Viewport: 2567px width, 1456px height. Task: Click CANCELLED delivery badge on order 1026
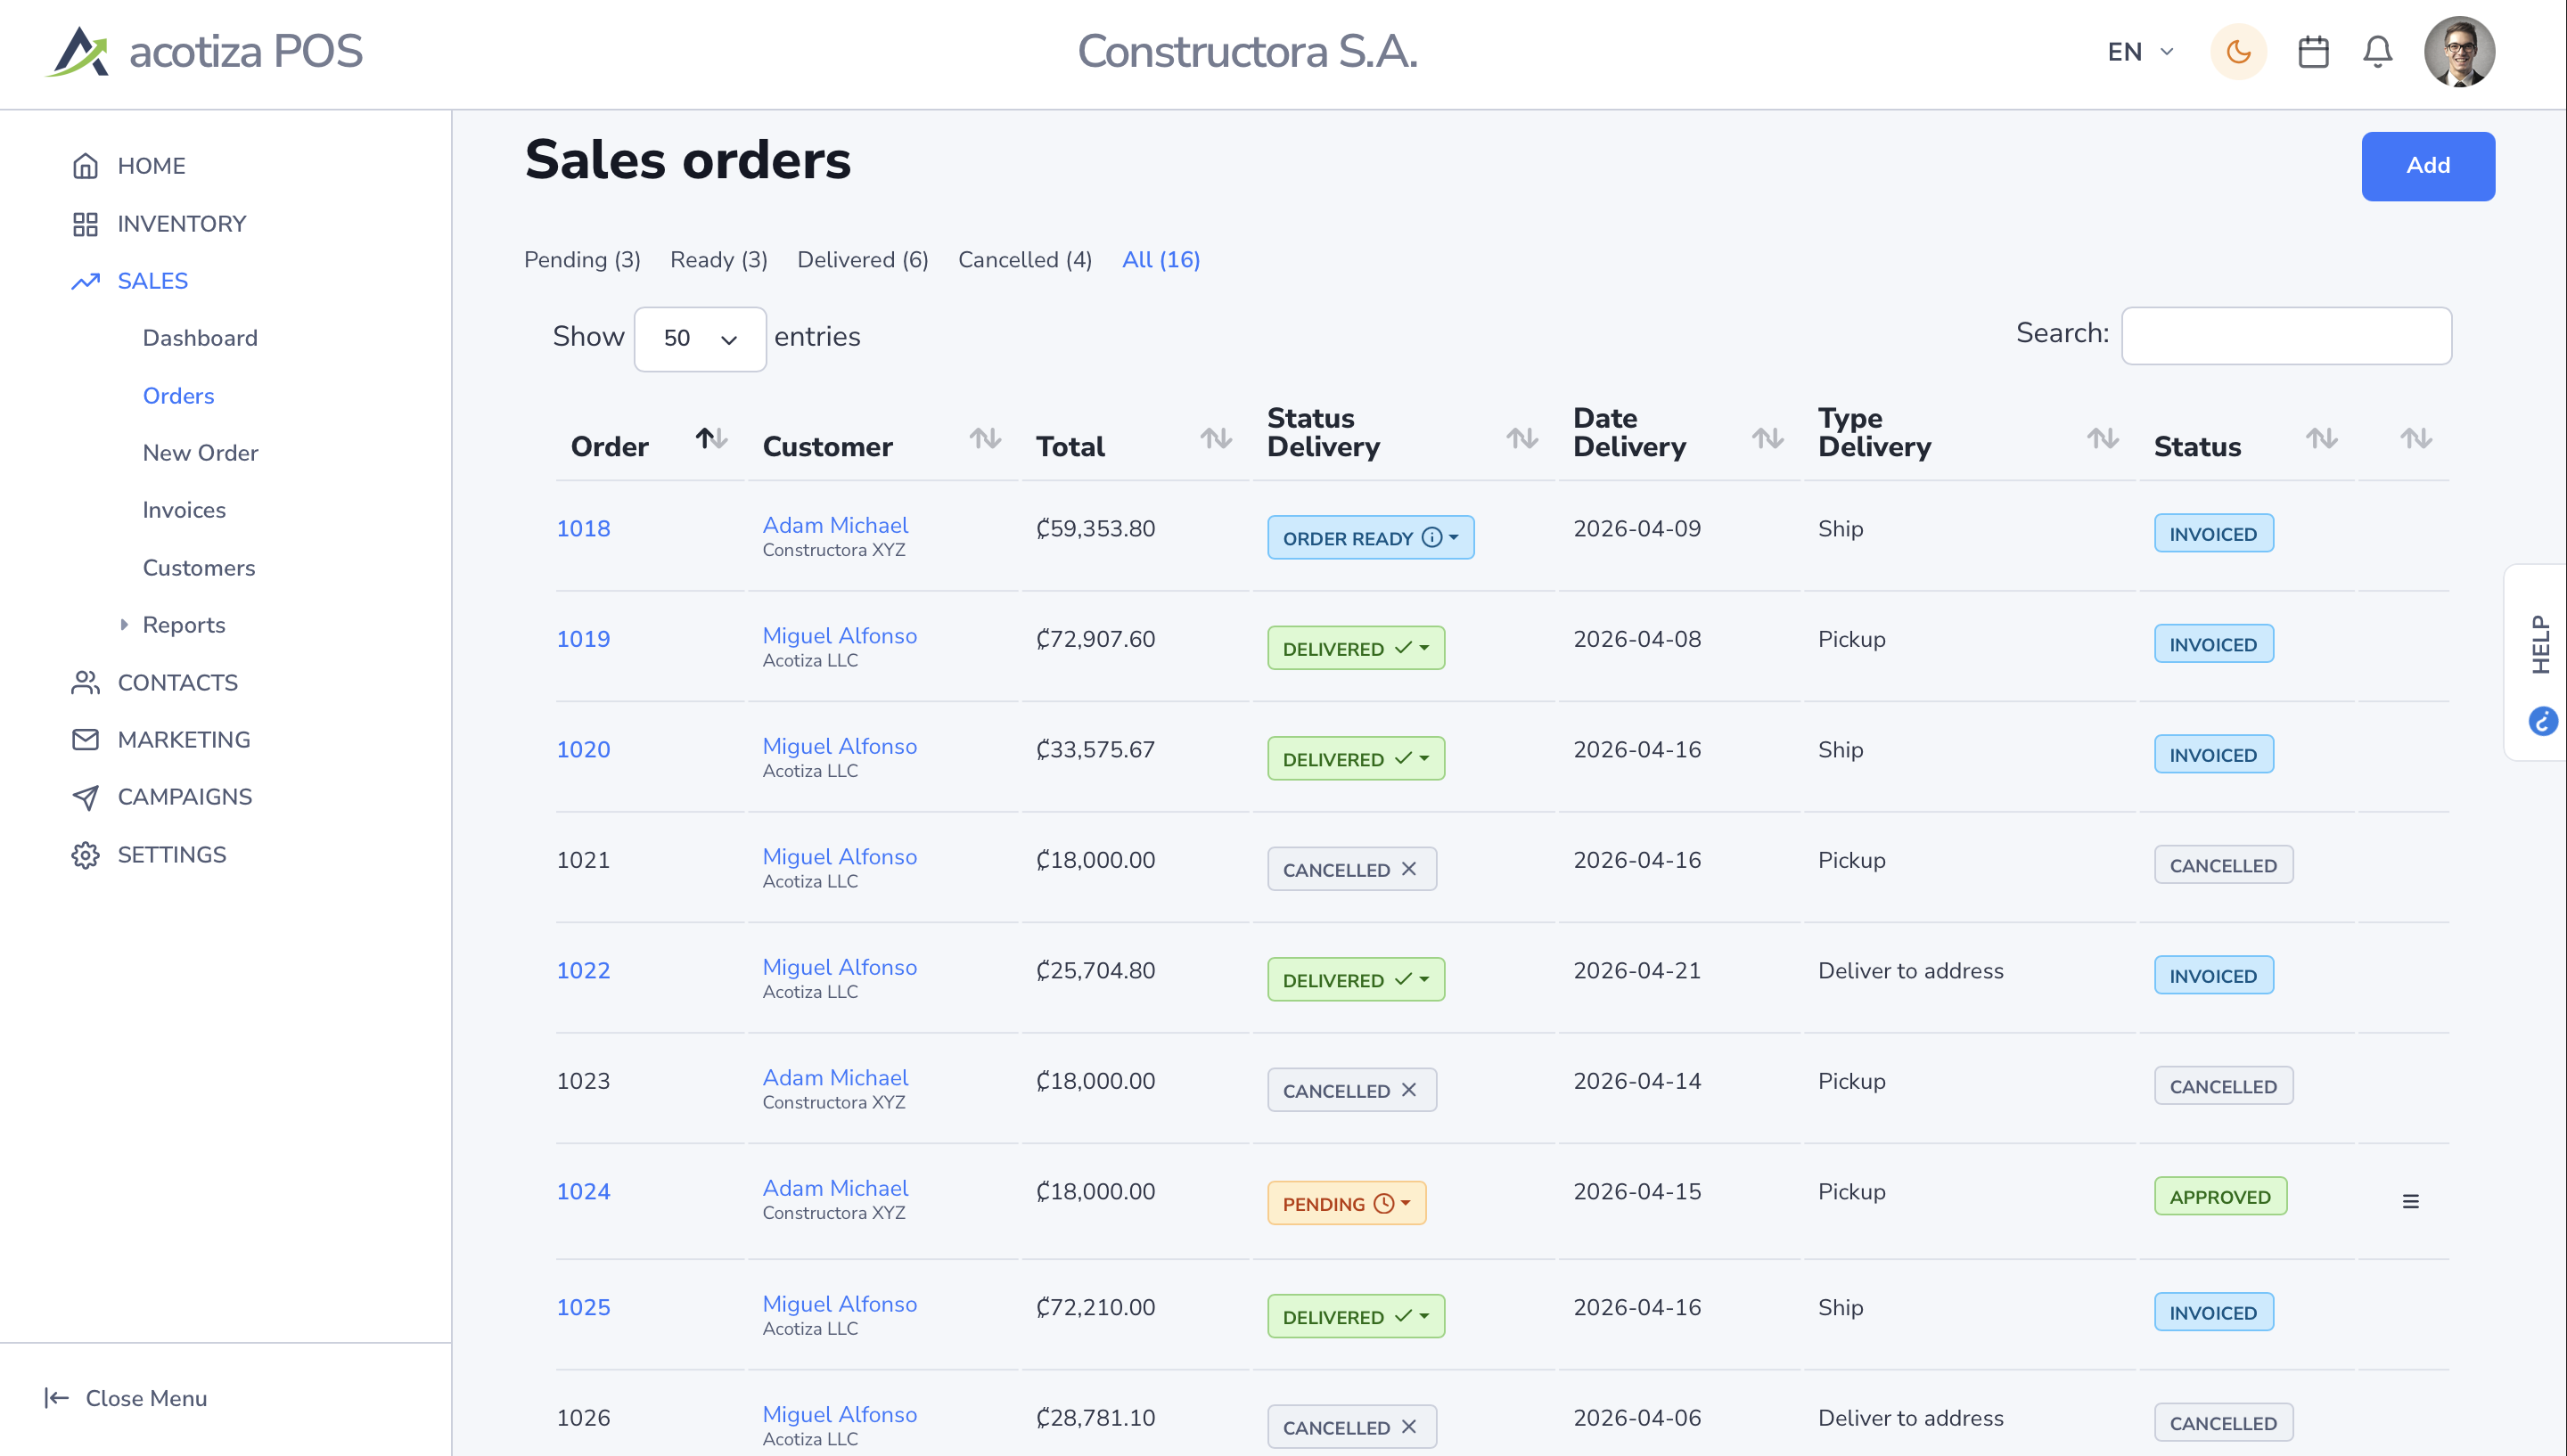[x=1351, y=1427]
